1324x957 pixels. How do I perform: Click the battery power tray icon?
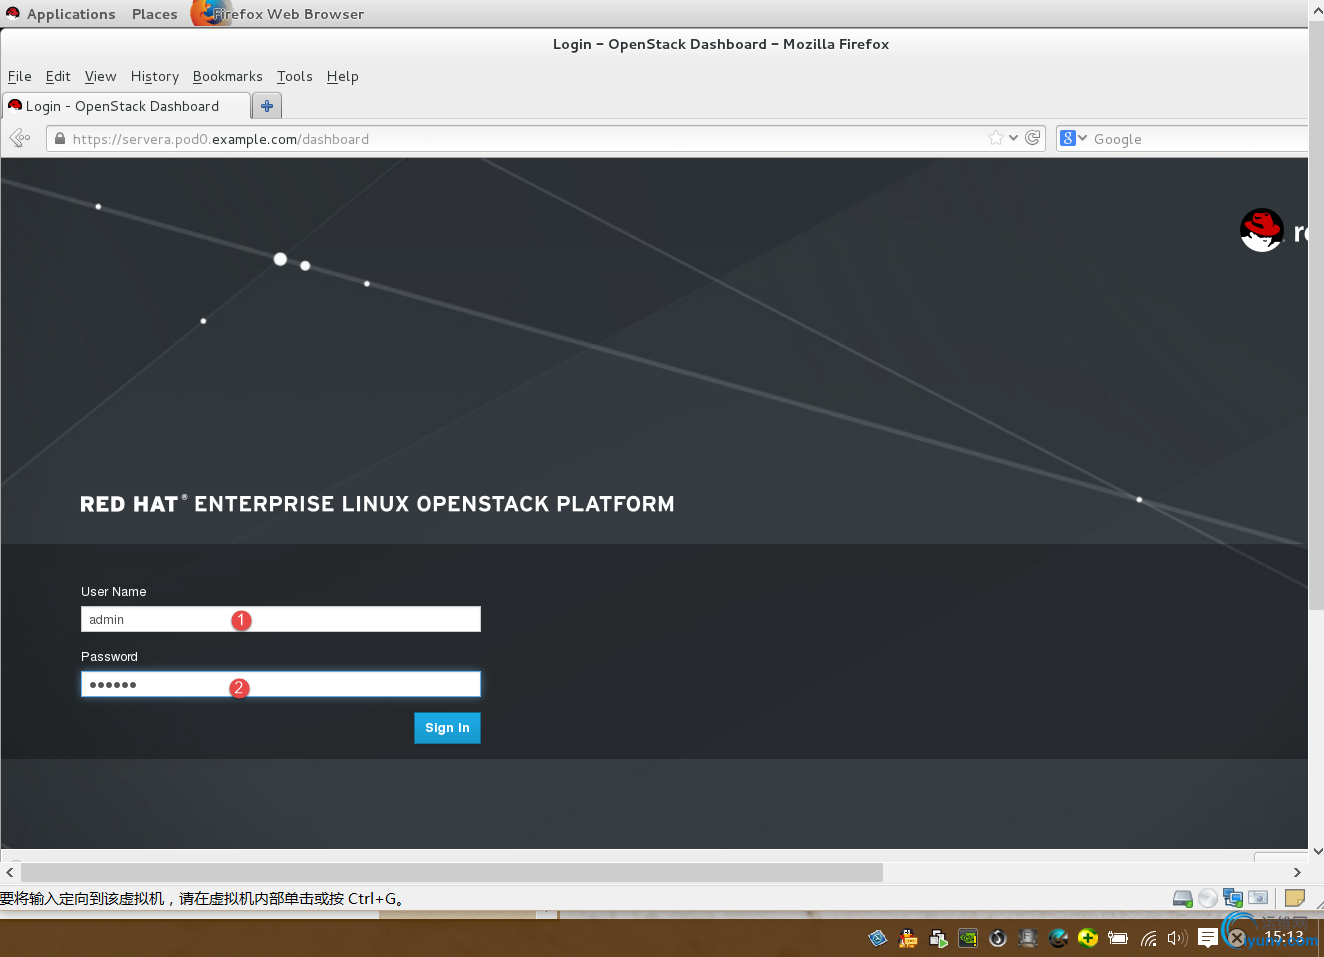click(1118, 938)
